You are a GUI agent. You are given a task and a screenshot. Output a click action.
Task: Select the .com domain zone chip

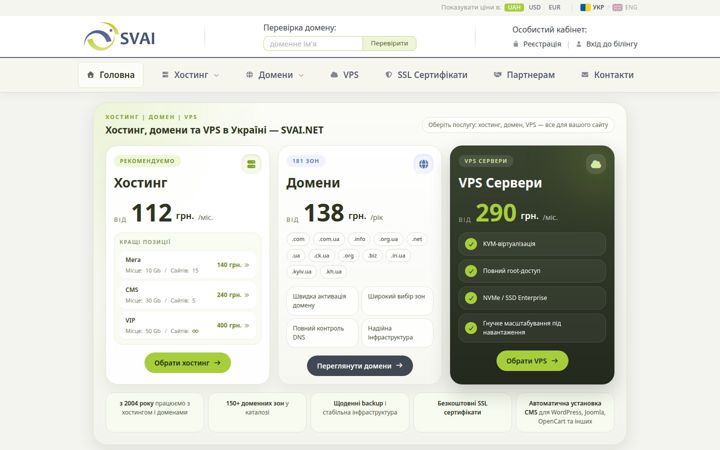pos(298,239)
